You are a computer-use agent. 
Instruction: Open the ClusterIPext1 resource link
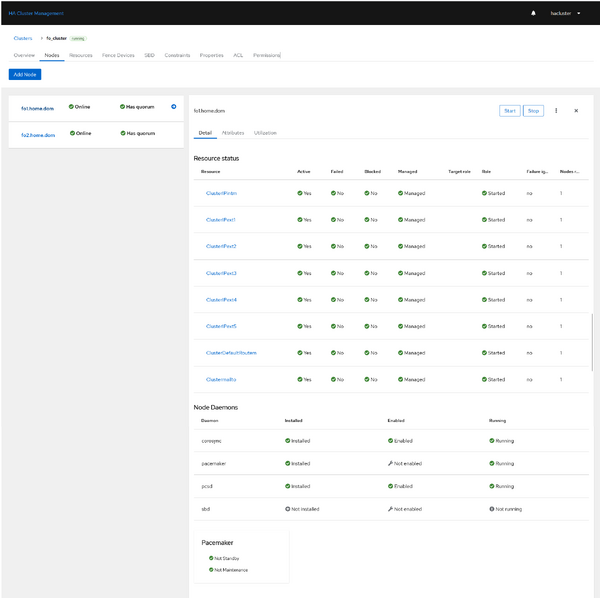(x=221, y=220)
